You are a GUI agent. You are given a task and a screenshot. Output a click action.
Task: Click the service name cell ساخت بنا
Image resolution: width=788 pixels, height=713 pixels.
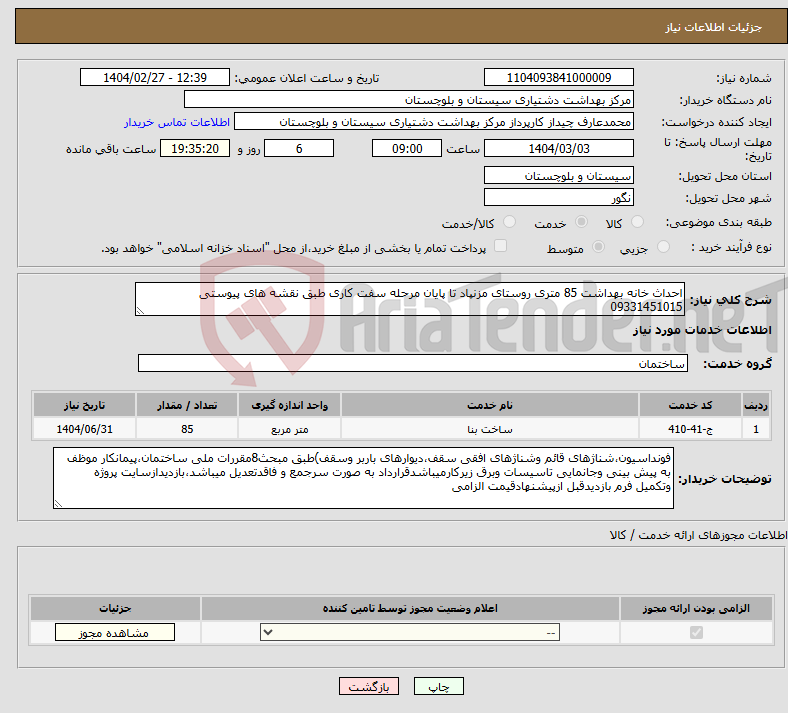pyautogui.click(x=489, y=429)
